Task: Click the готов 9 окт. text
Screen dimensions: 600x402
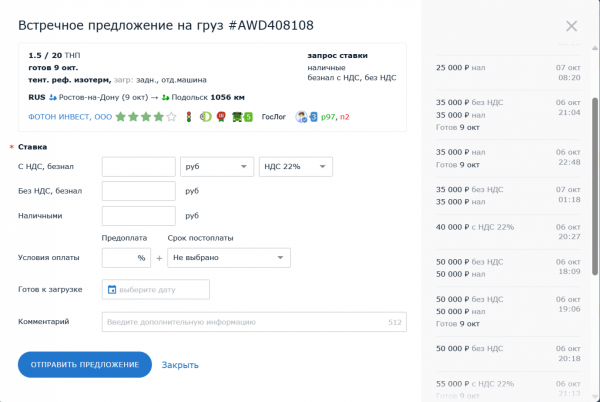Action: [53, 68]
